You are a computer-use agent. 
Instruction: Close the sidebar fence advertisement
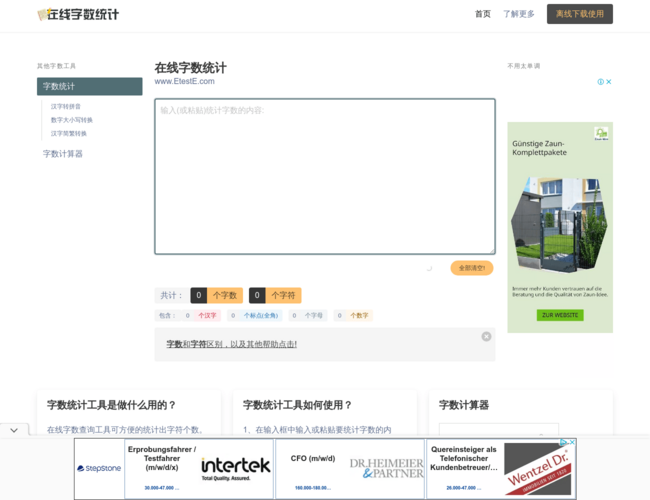coord(608,82)
